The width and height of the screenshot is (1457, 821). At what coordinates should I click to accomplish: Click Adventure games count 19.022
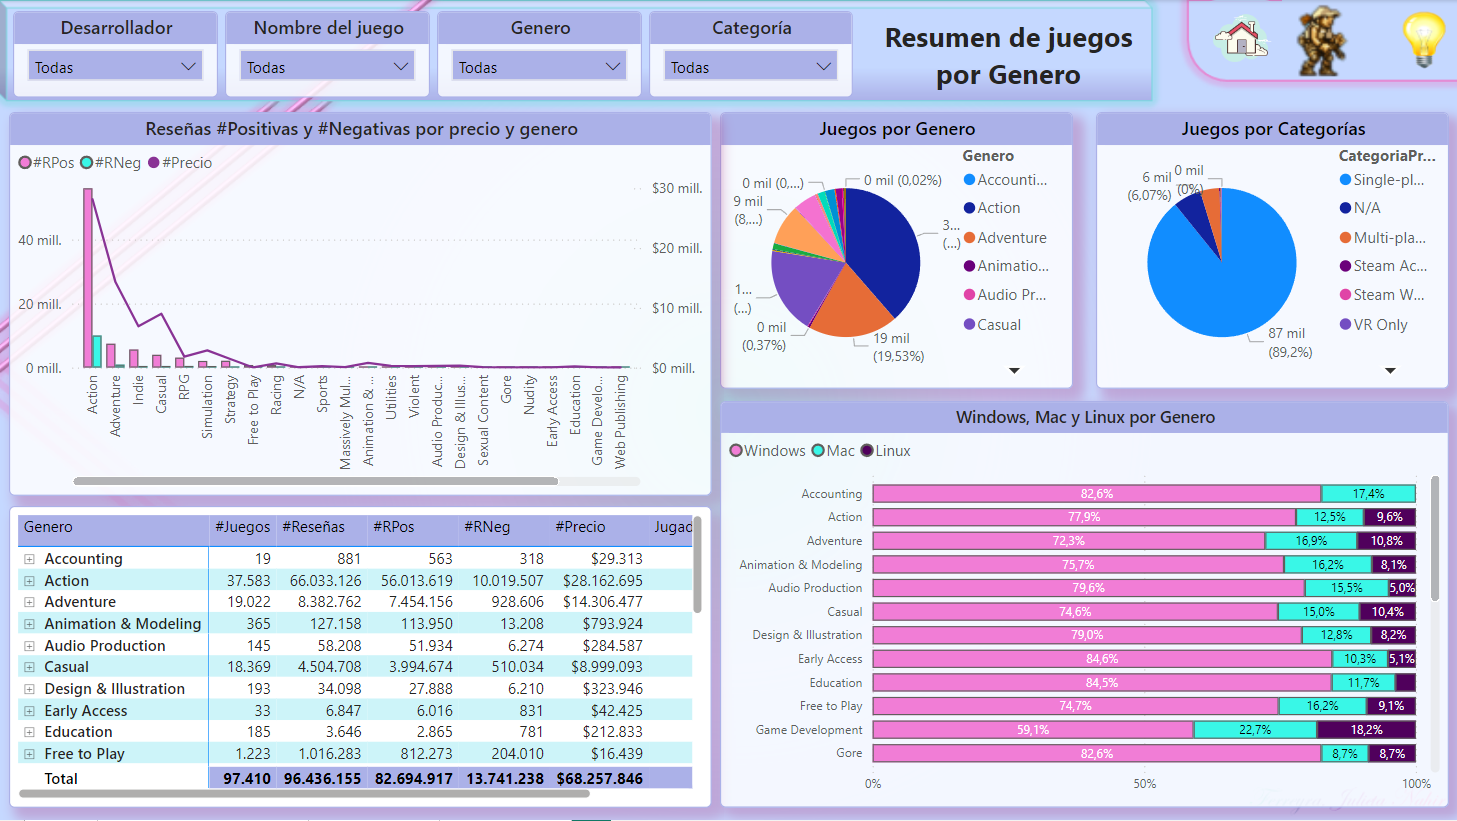(249, 602)
